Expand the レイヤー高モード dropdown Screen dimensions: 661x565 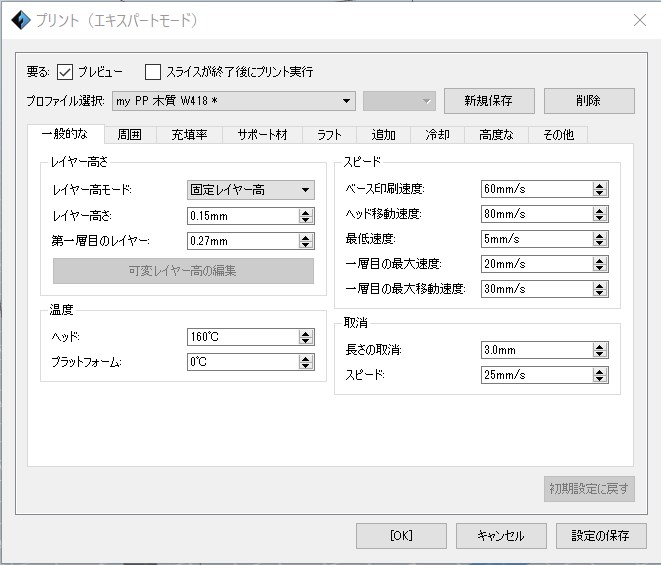pyautogui.click(x=250, y=190)
